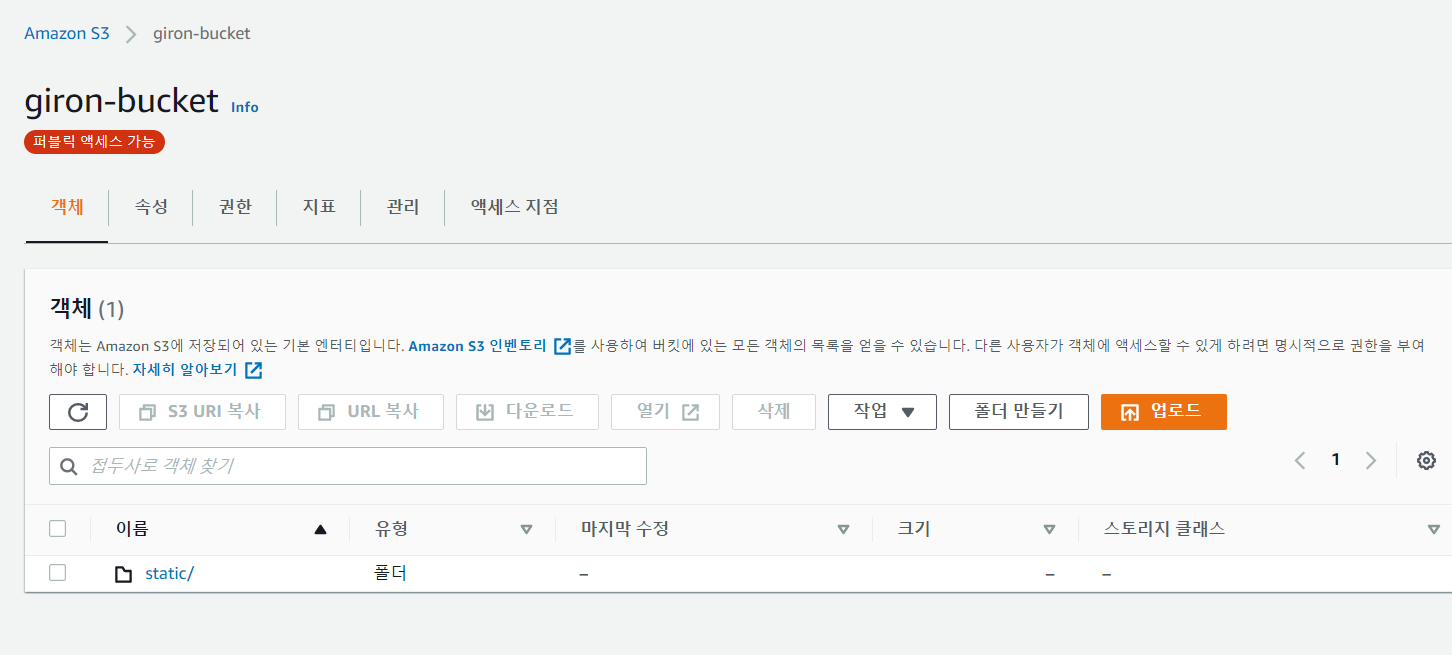Image resolution: width=1452 pixels, height=655 pixels.
Task: Switch to the 객체 tab
Action: coord(67,207)
